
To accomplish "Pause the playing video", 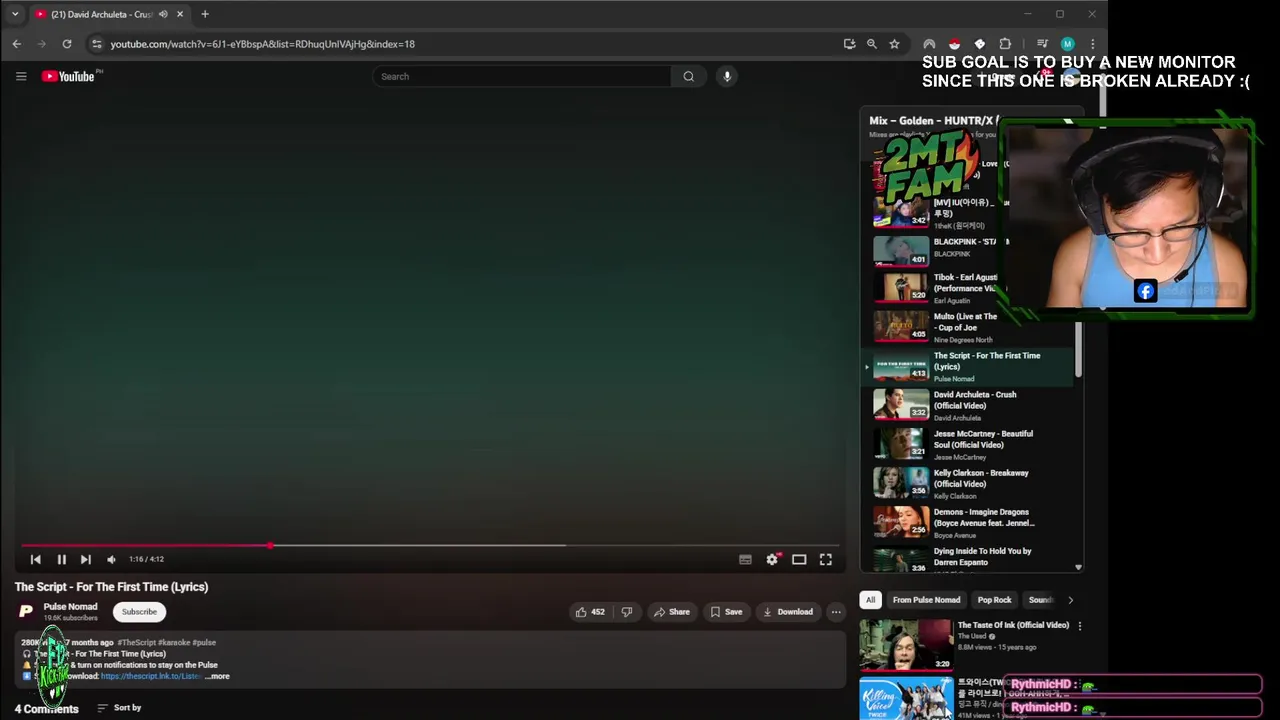I will click(61, 559).
